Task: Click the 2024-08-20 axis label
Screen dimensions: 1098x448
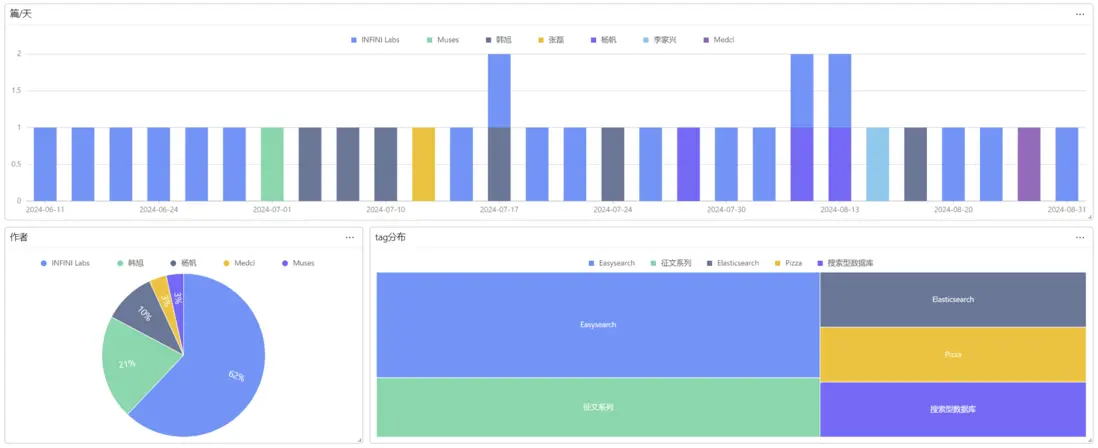Action: pyautogui.click(x=953, y=209)
